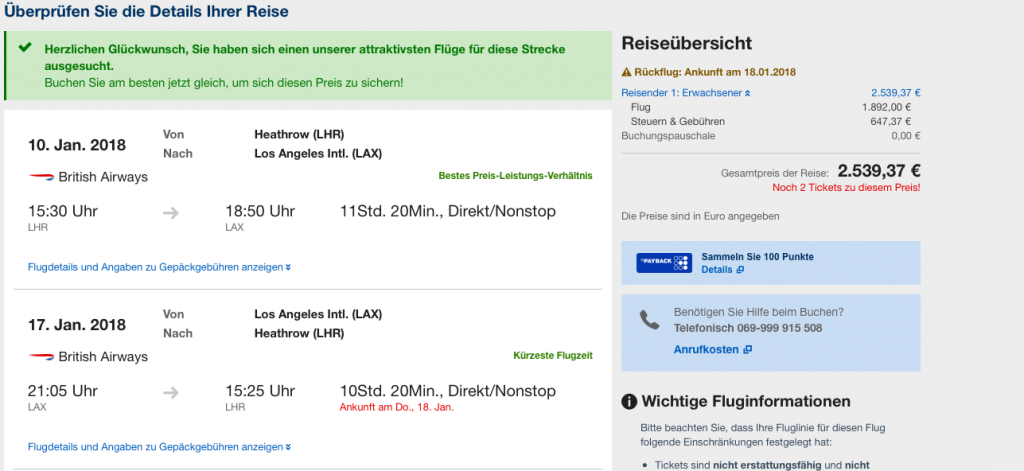The width and height of the screenshot is (1024, 471).
Task: Open the Payback Details link
Action: point(722,270)
